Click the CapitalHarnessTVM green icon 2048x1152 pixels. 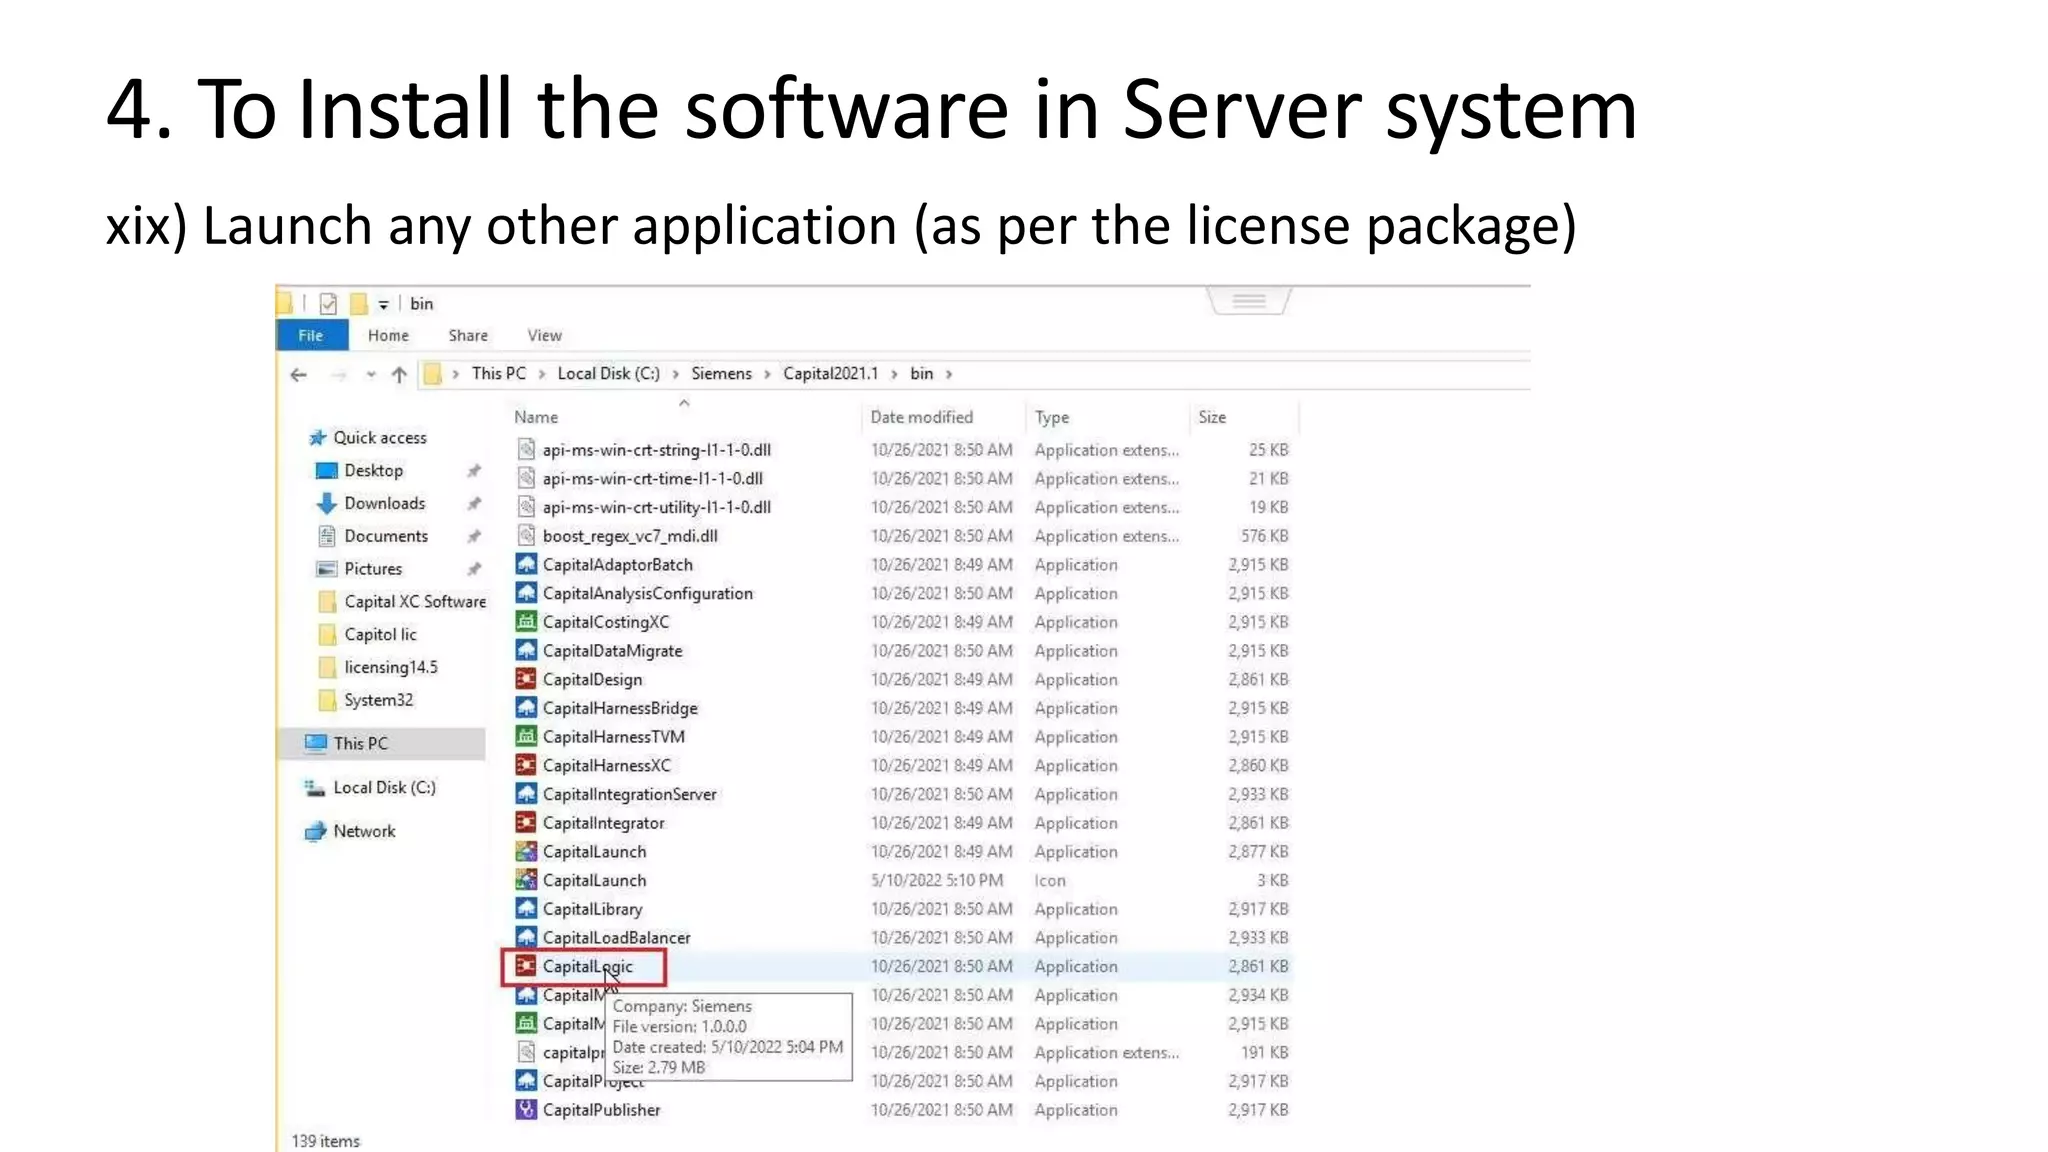click(525, 736)
